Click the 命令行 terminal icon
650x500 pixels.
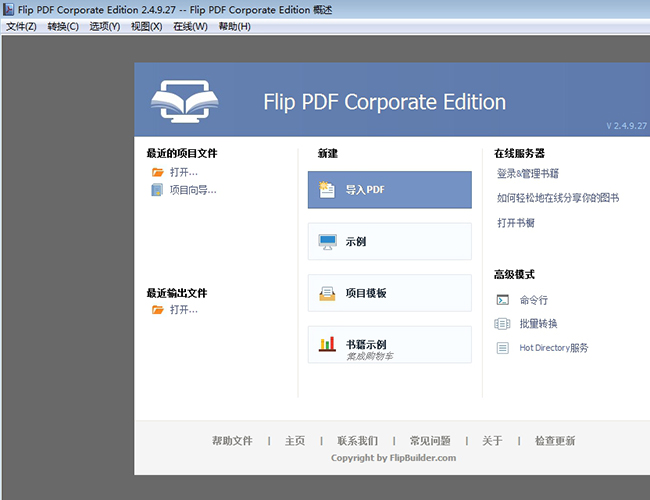pos(503,300)
